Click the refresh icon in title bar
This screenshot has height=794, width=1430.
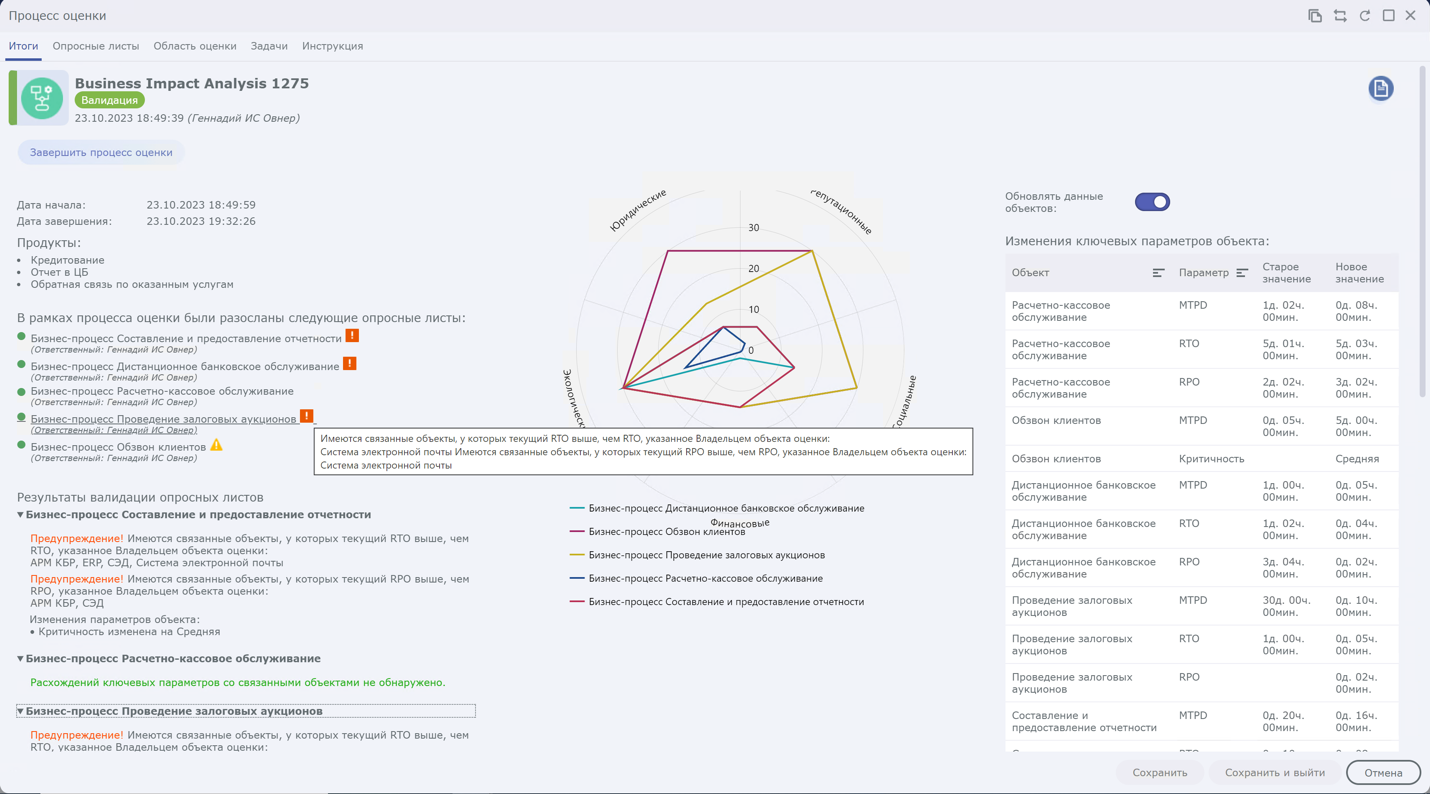(x=1365, y=16)
